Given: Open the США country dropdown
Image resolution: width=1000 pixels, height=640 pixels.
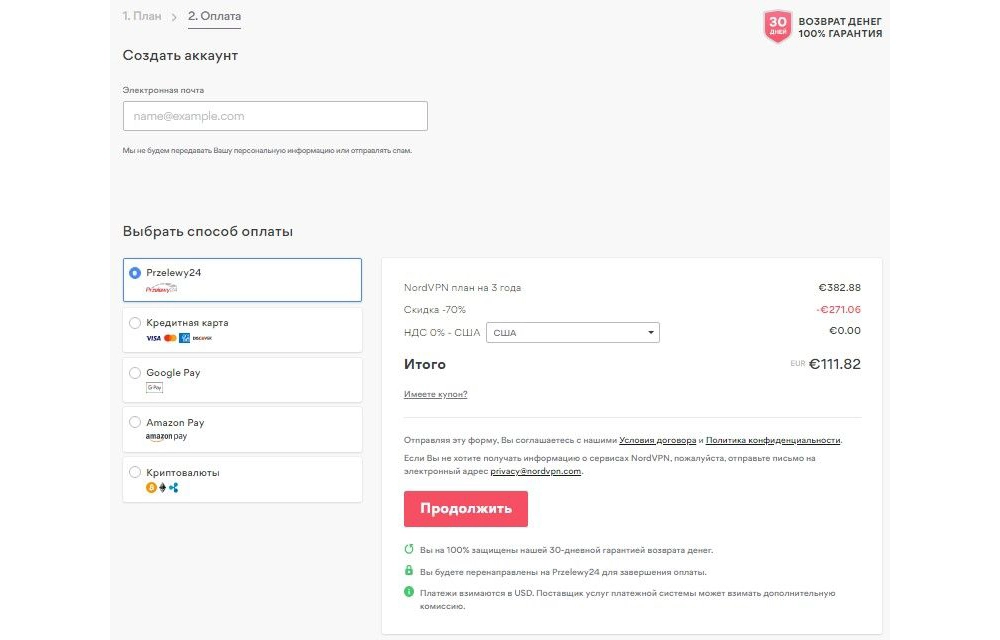Looking at the screenshot, I should coord(572,333).
